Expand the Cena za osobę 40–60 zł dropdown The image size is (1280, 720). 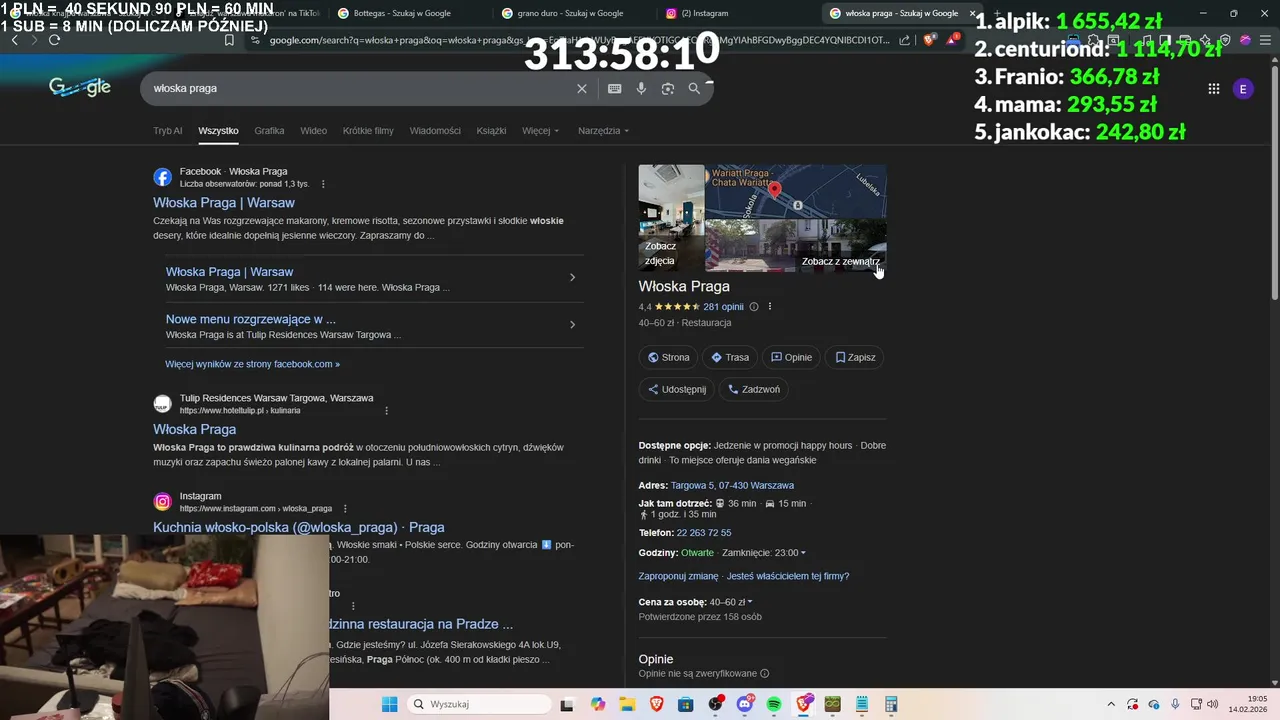click(750, 602)
